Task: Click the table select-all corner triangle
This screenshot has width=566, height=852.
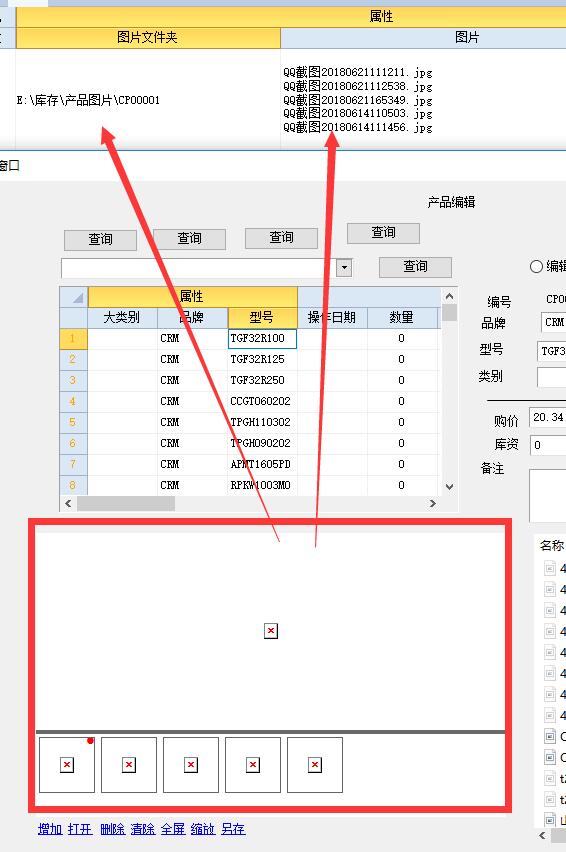Action: click(73, 297)
